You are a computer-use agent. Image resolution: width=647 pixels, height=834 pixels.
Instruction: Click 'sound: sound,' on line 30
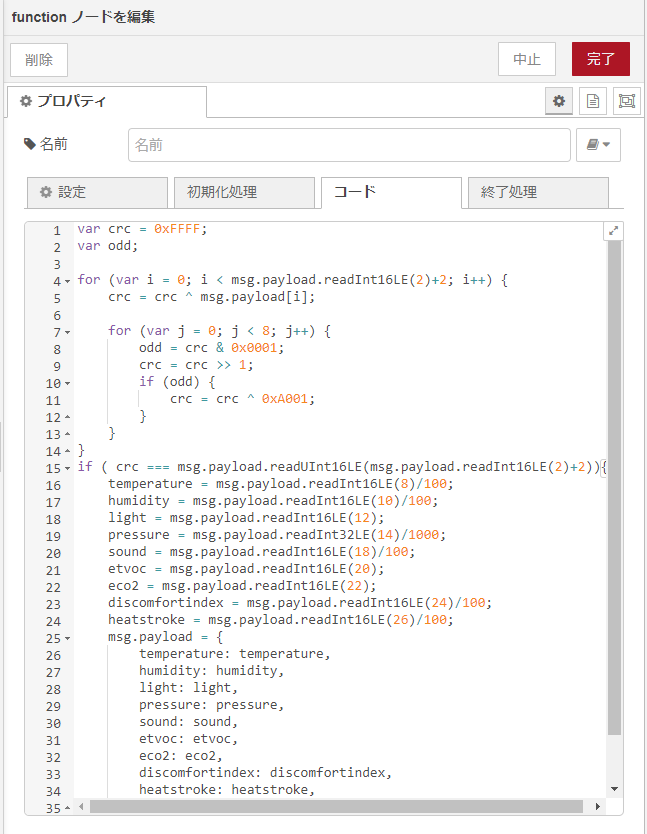click(188, 722)
